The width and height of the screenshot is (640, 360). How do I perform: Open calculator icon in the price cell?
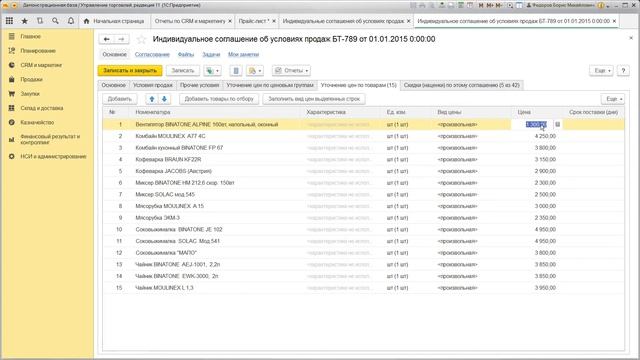[x=558, y=124]
